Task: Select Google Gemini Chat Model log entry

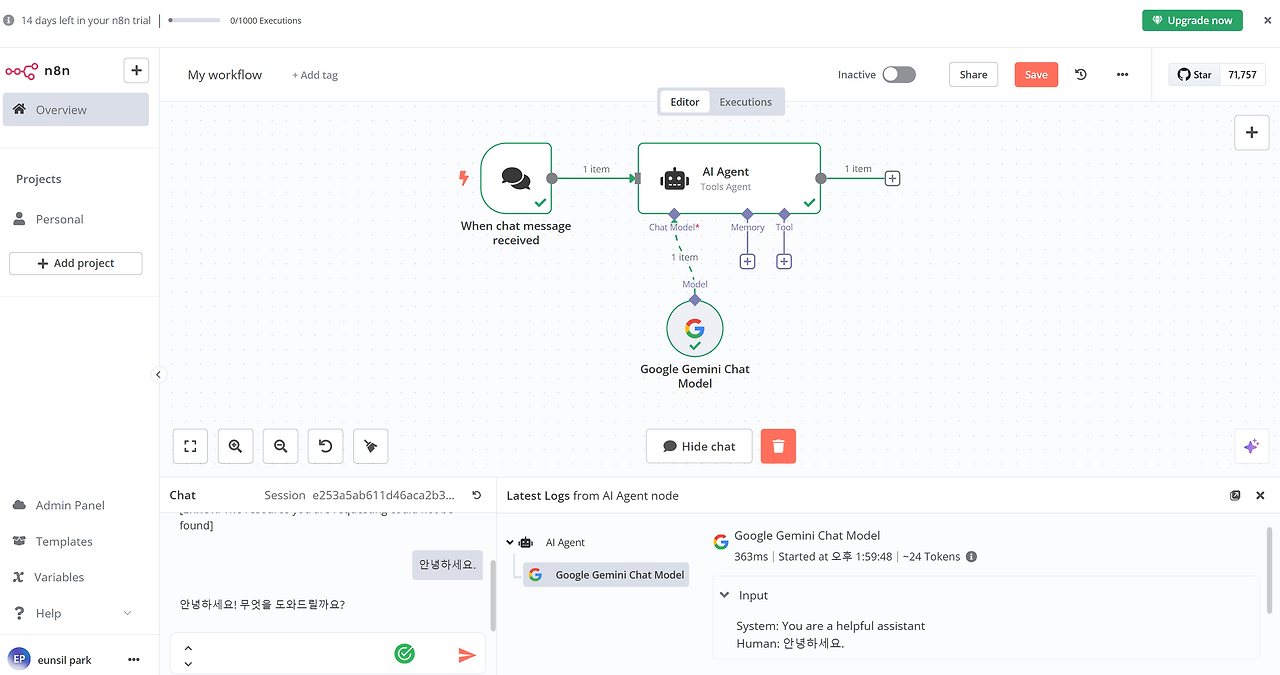Action: (x=606, y=575)
